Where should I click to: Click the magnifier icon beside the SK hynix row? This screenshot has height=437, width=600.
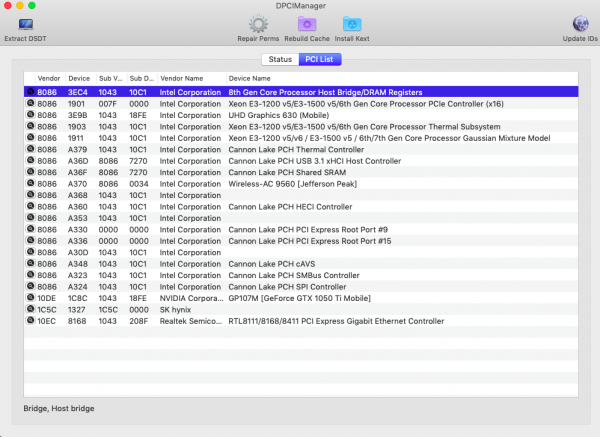(30, 310)
